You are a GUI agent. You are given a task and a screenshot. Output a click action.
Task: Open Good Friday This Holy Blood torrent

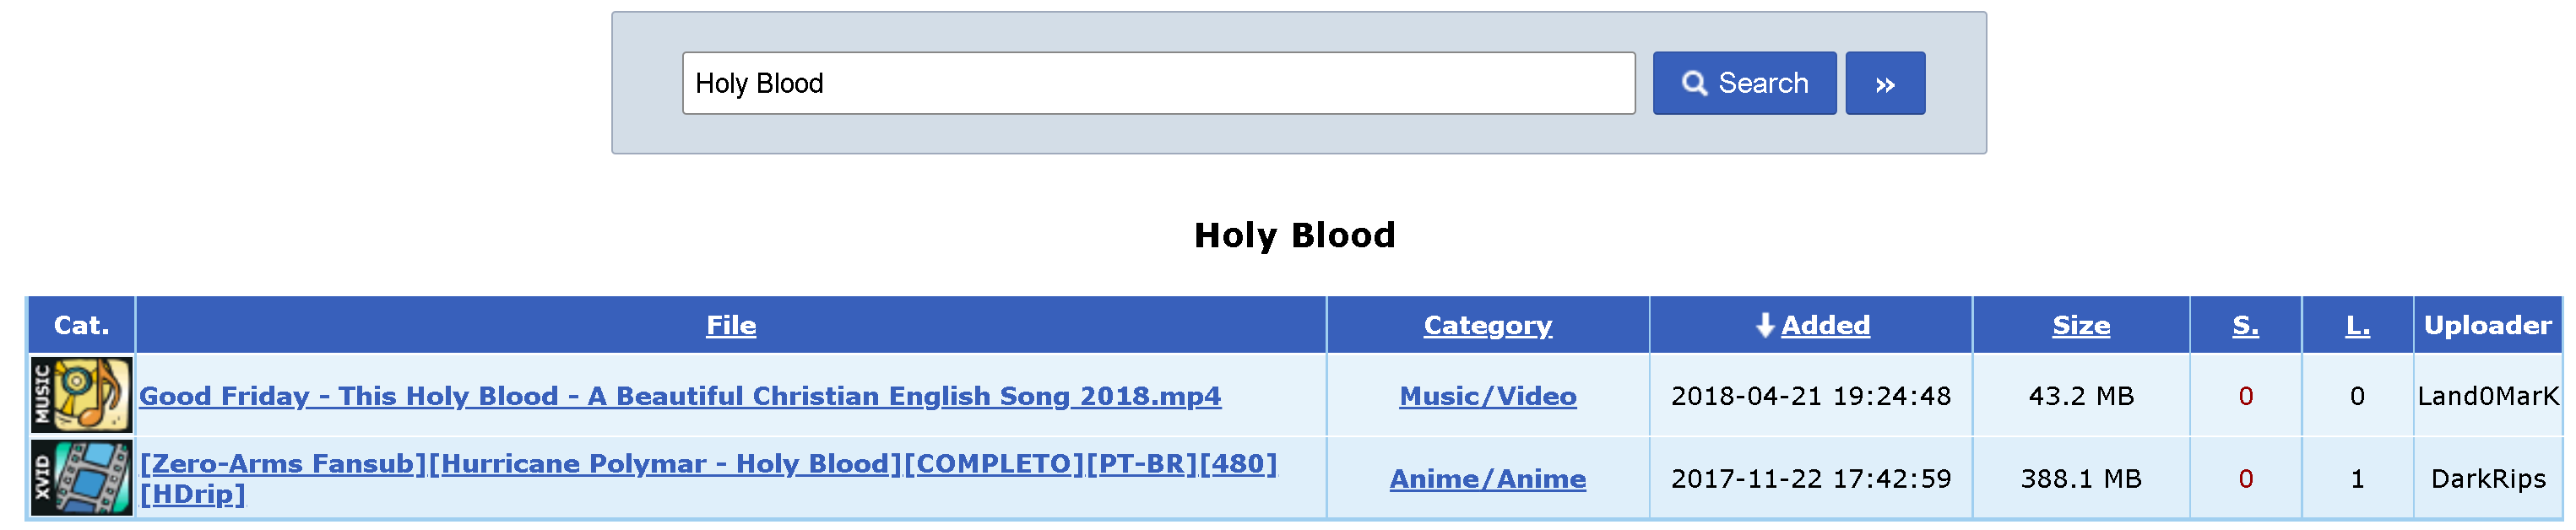point(680,396)
